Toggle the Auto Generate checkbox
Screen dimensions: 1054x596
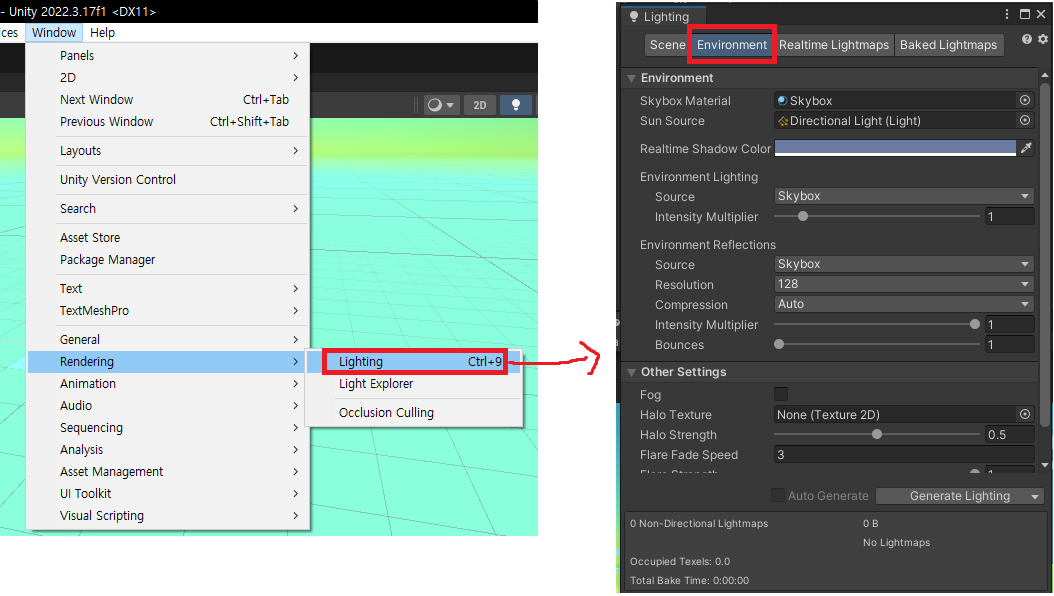coord(778,495)
